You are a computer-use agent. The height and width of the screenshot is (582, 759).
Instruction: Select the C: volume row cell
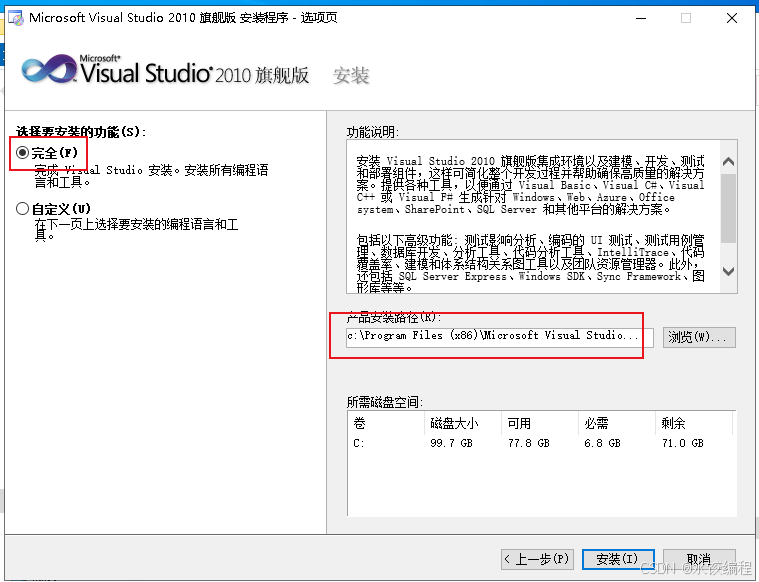[359, 443]
